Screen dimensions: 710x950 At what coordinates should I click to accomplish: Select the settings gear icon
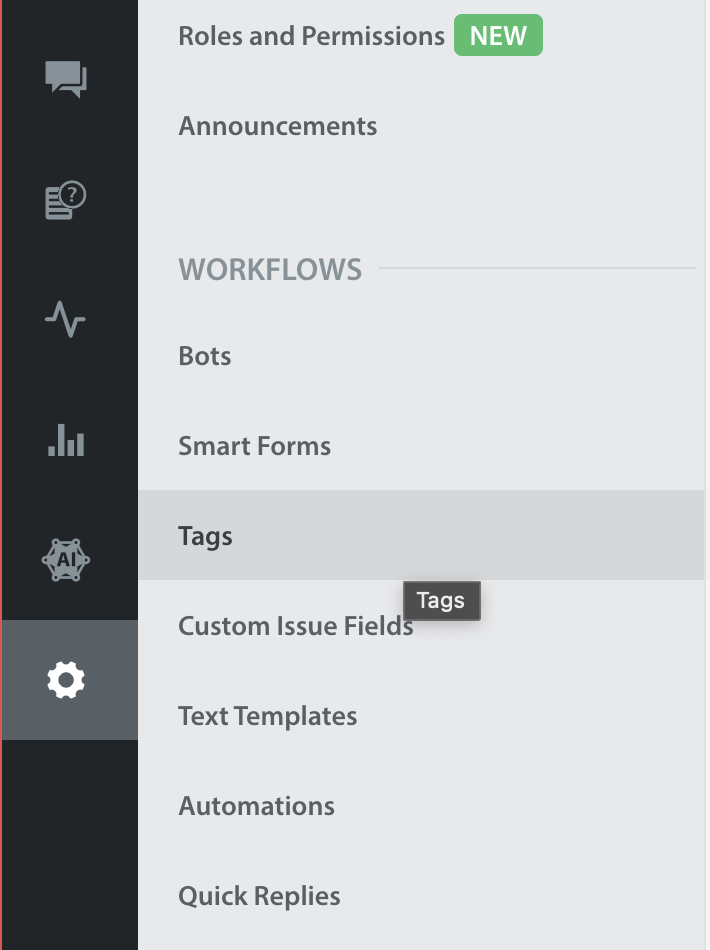click(66, 680)
